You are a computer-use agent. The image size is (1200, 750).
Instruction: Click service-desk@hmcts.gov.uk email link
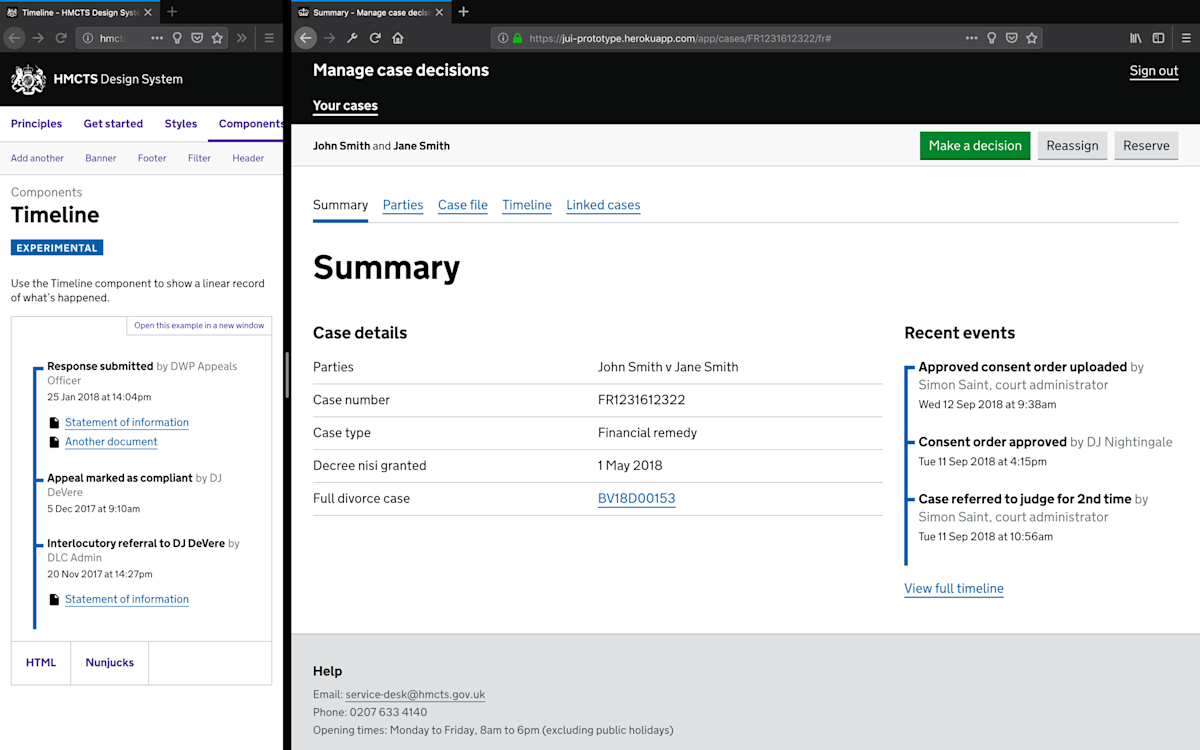(415, 694)
